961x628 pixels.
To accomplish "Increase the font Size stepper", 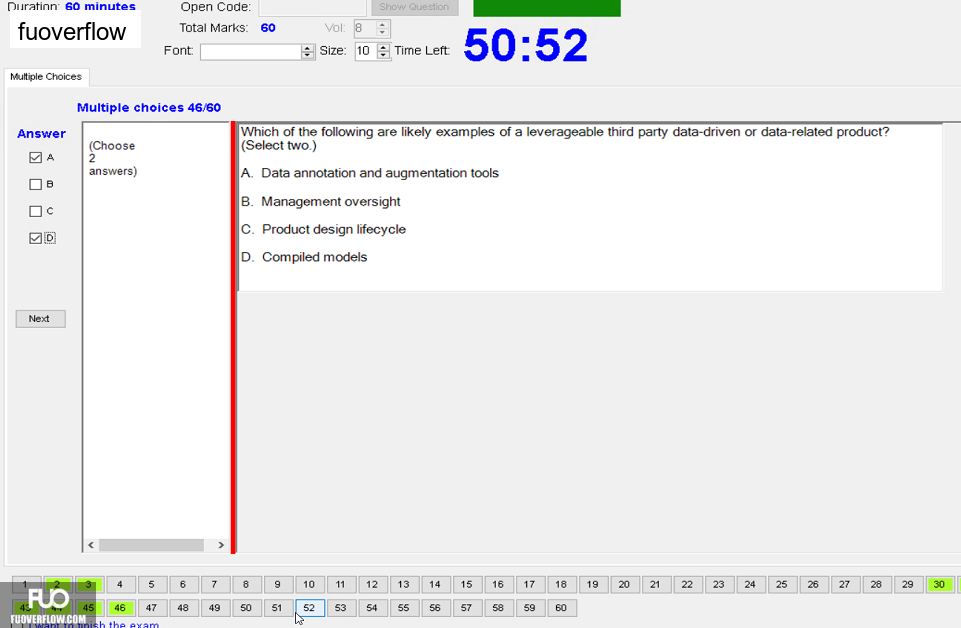I will (384, 48).
